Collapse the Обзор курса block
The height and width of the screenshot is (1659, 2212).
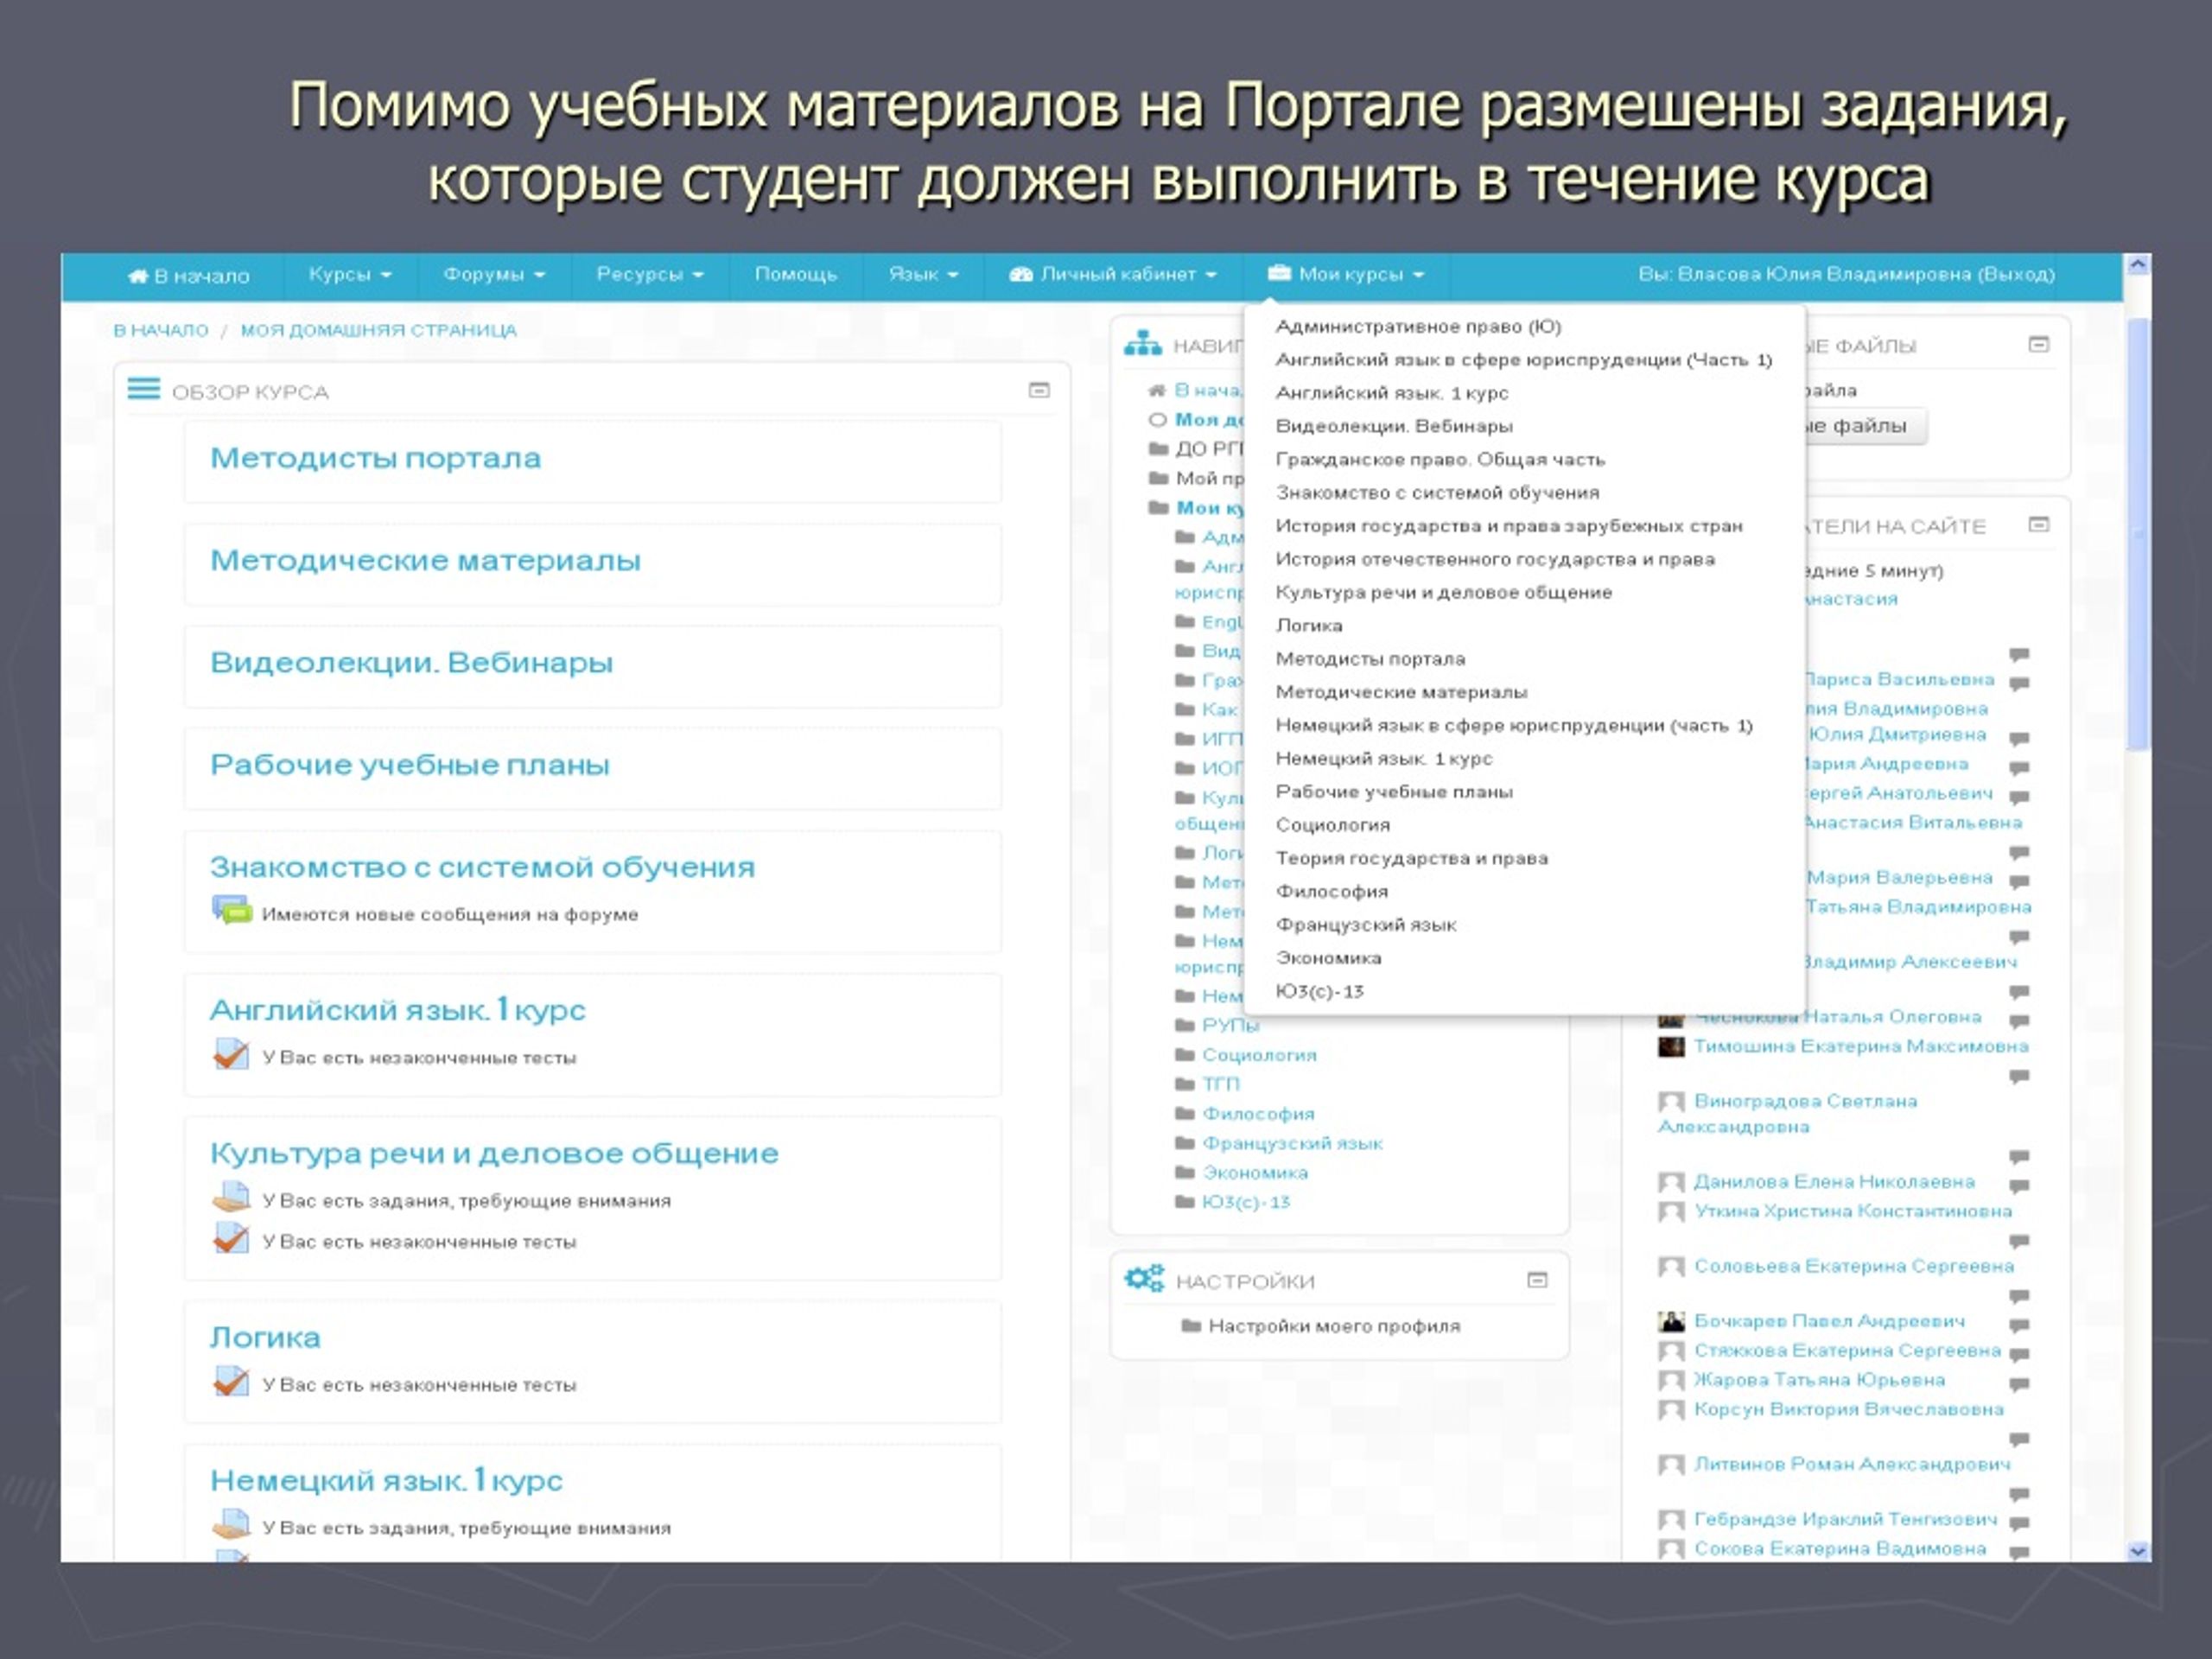click(x=1039, y=390)
